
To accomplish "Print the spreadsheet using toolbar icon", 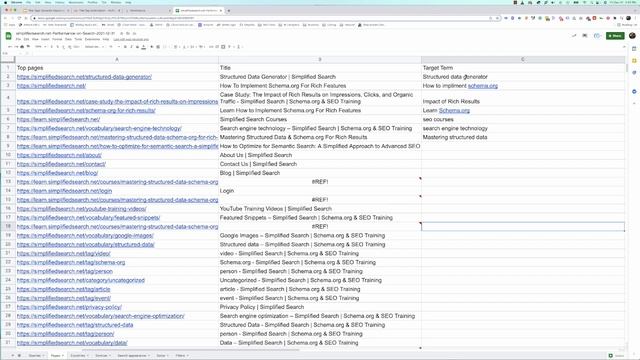I will point(22,47).
